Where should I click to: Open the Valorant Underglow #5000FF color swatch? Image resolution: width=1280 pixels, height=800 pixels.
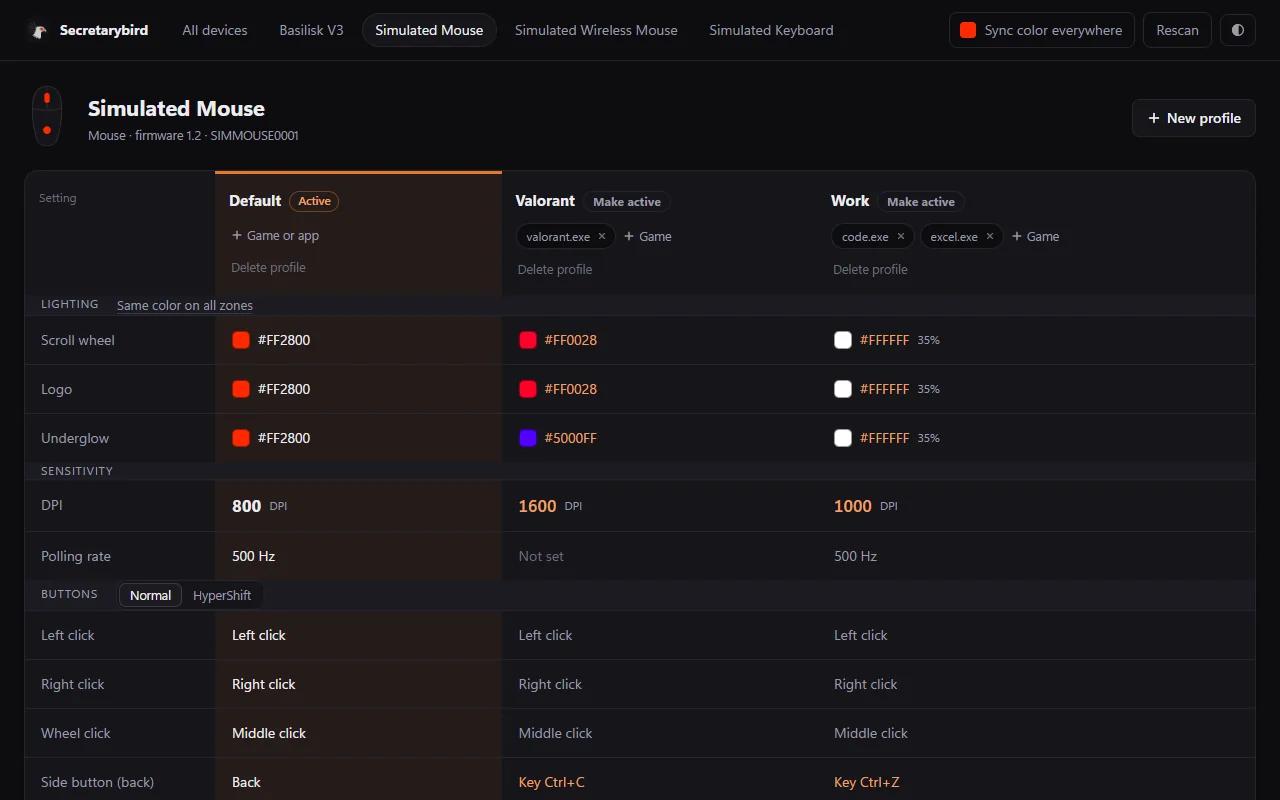point(528,438)
